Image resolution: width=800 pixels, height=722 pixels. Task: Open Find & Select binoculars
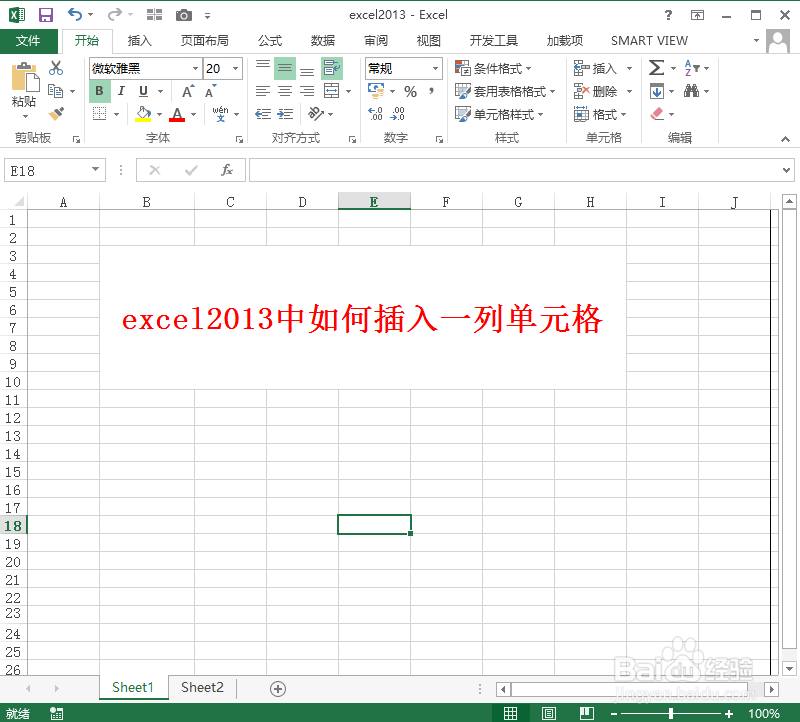[691, 91]
